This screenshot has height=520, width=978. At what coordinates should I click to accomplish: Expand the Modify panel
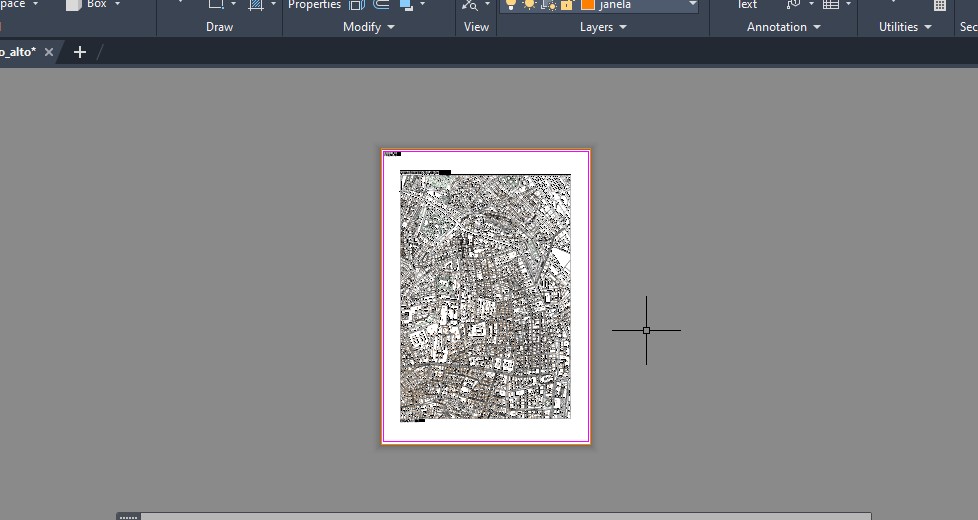[x=369, y=27]
